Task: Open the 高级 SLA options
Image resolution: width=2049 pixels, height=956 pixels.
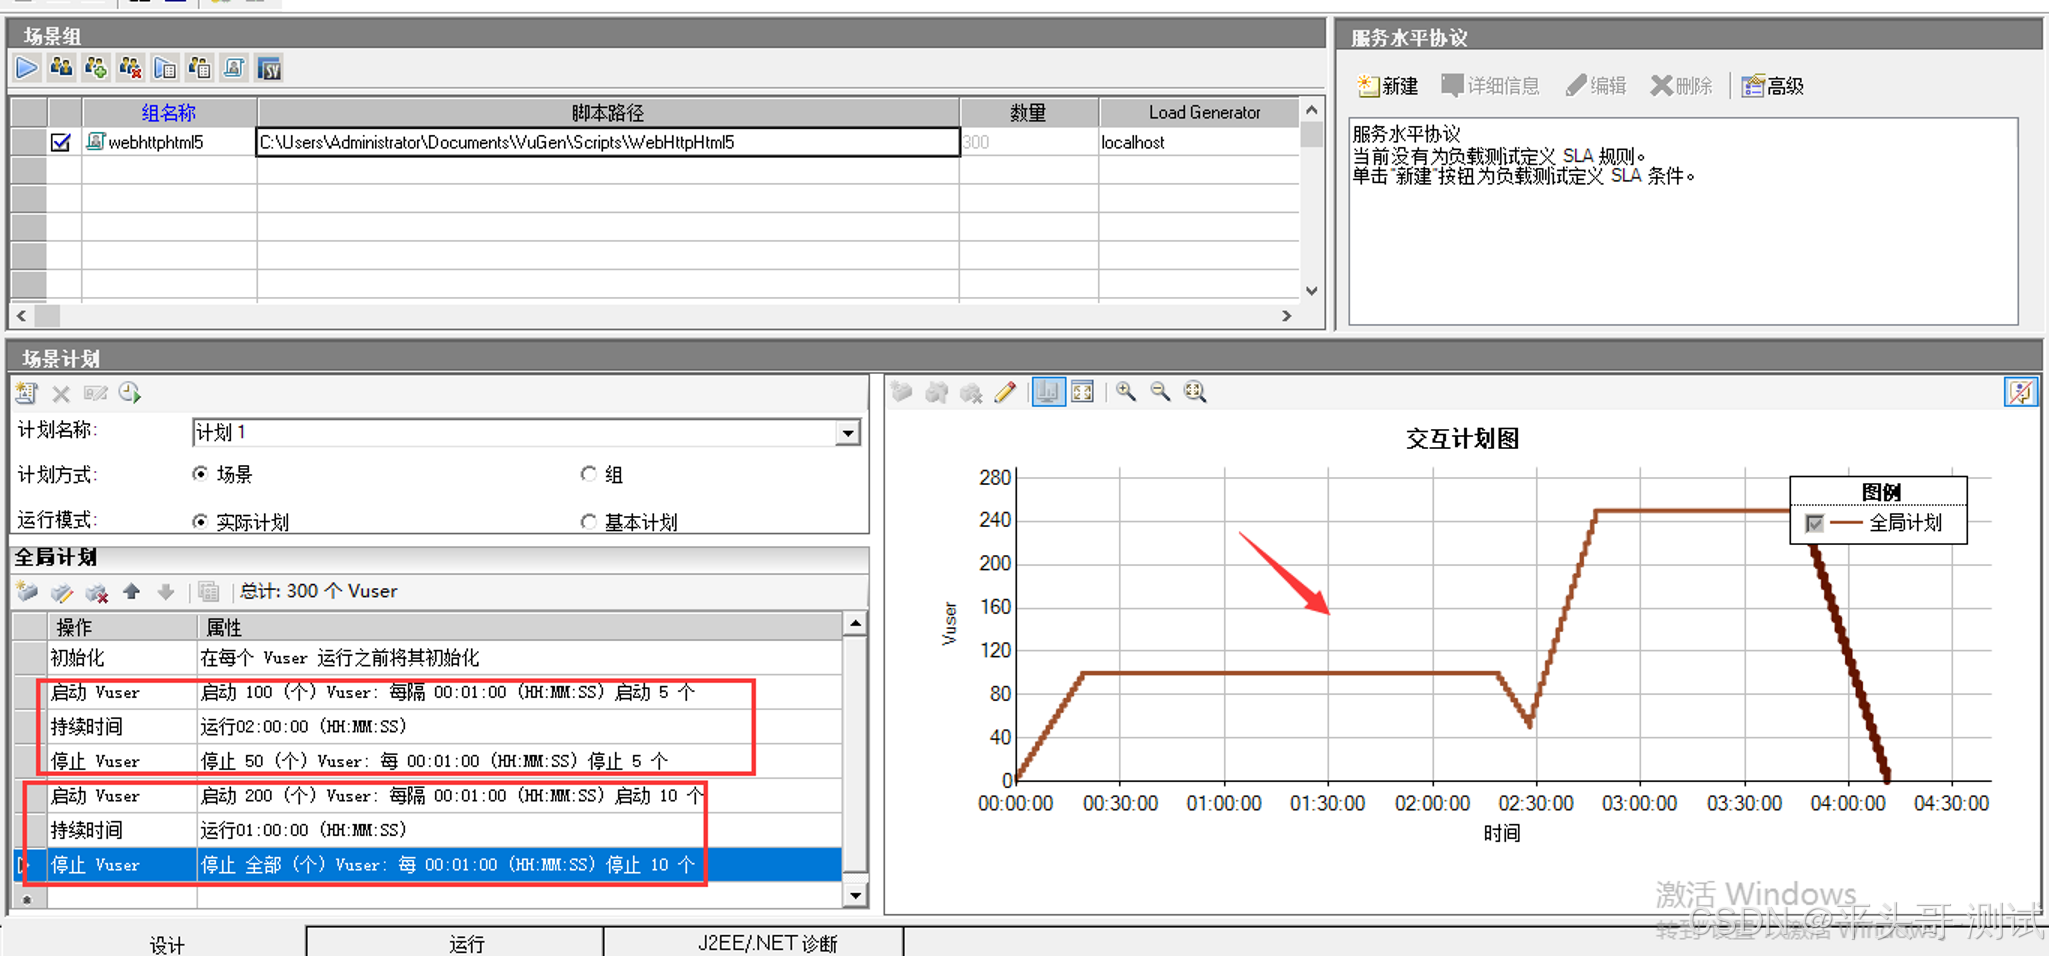Action: (x=1773, y=86)
